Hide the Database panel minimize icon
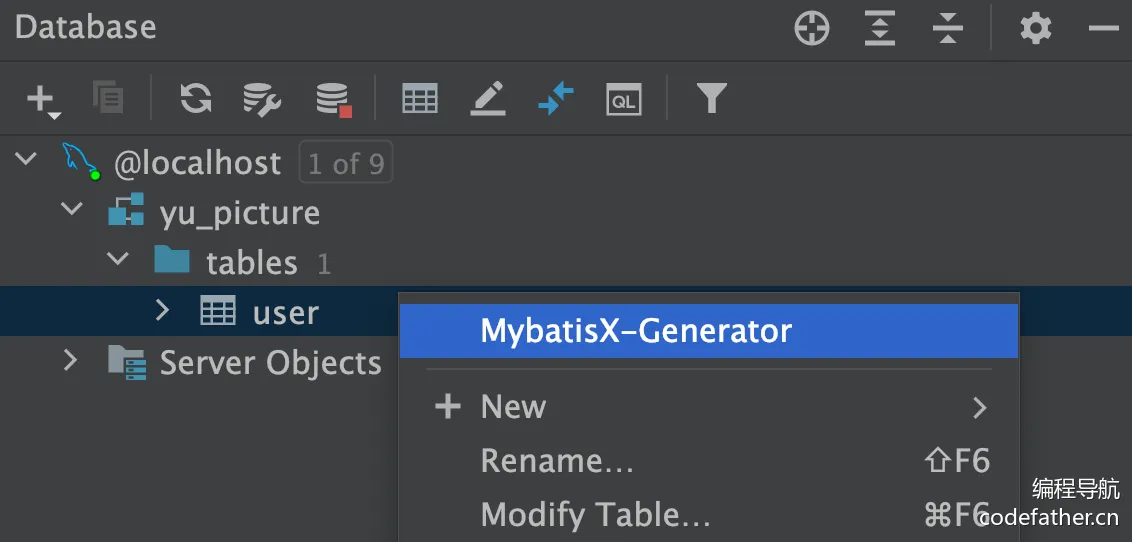 pyautogui.click(x=1104, y=29)
